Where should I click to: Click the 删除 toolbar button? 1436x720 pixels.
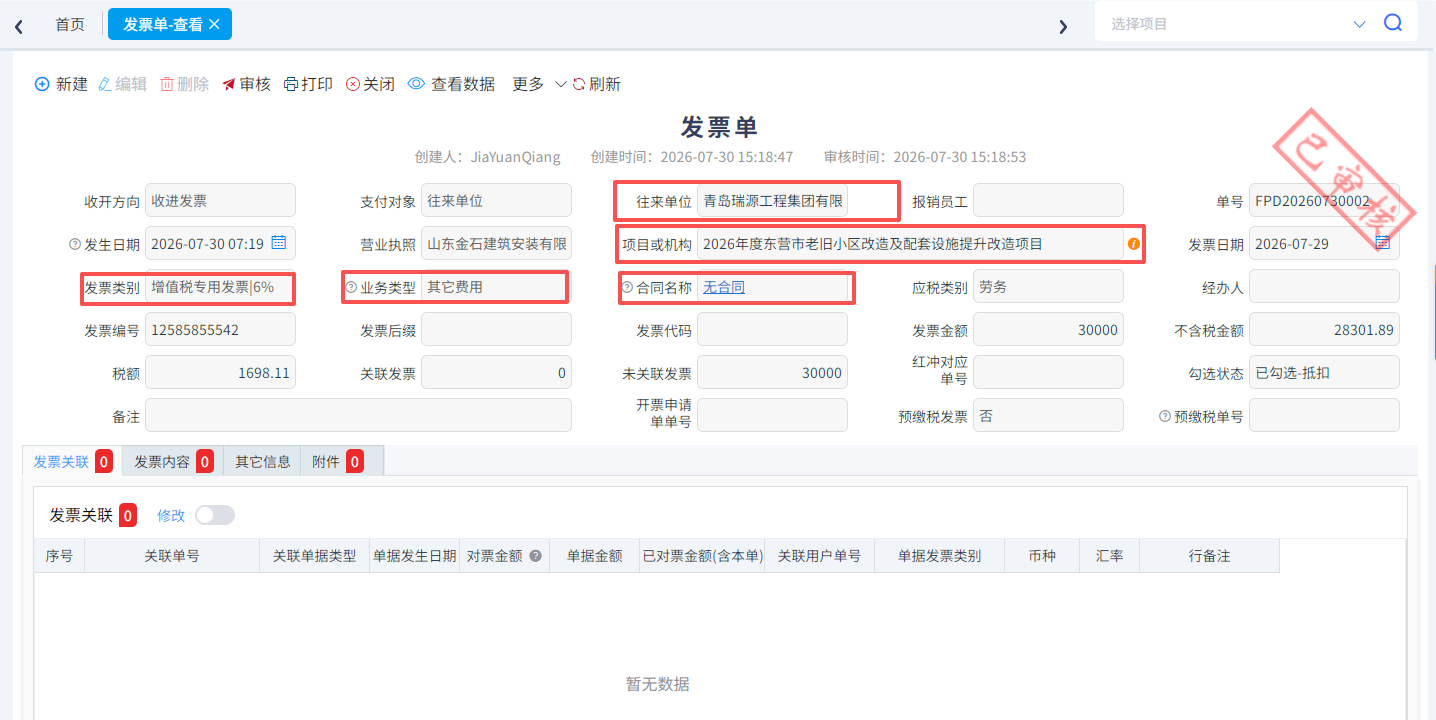[x=184, y=85]
